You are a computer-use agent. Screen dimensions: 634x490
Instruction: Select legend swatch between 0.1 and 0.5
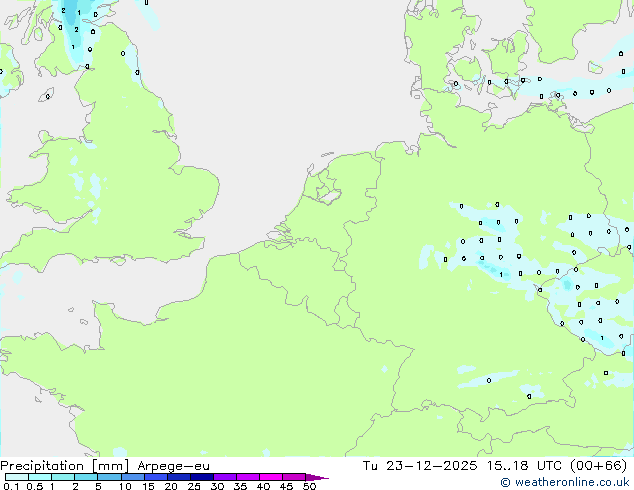[17, 477]
